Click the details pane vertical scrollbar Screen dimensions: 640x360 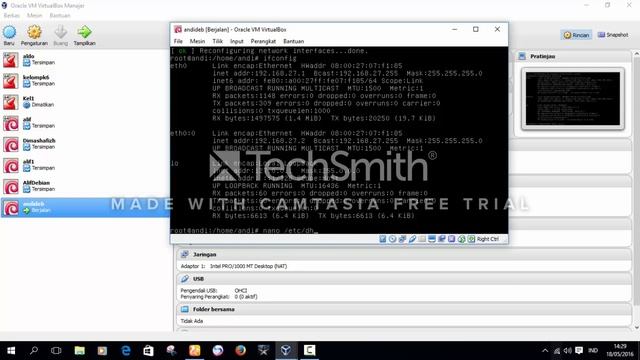point(636,190)
